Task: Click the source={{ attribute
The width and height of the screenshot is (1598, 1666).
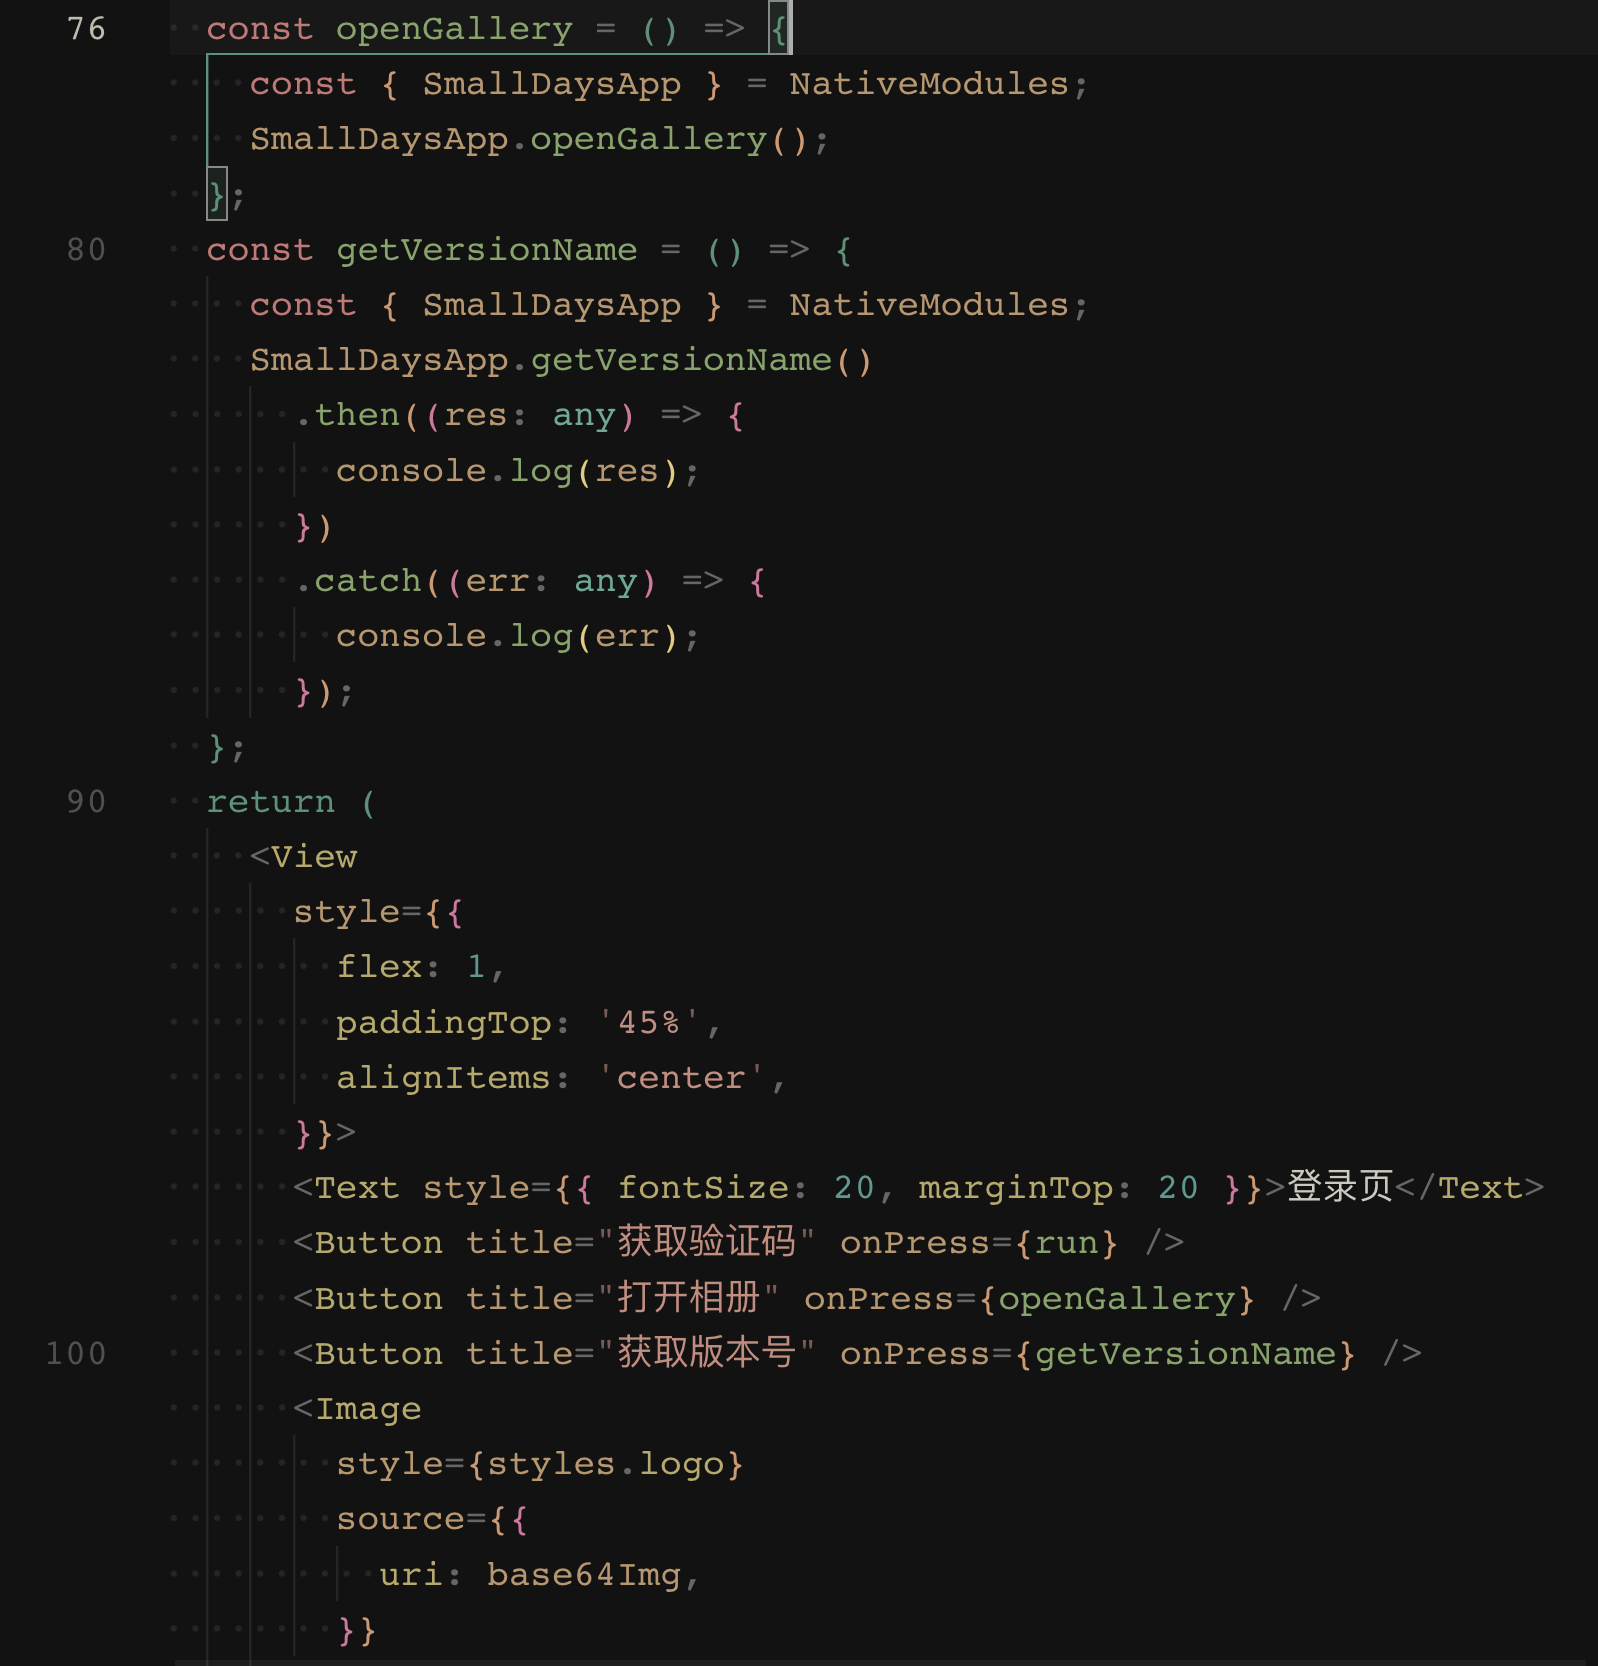Action: coord(432,1519)
